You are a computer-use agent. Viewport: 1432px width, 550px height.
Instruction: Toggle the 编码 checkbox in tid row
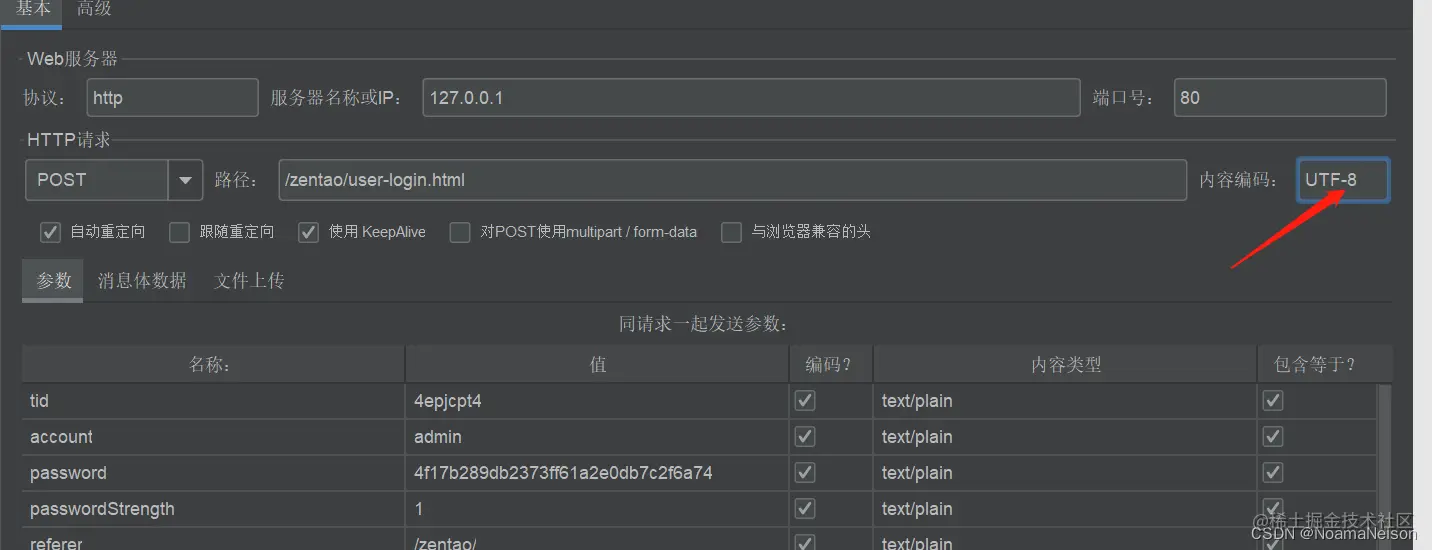tap(805, 401)
